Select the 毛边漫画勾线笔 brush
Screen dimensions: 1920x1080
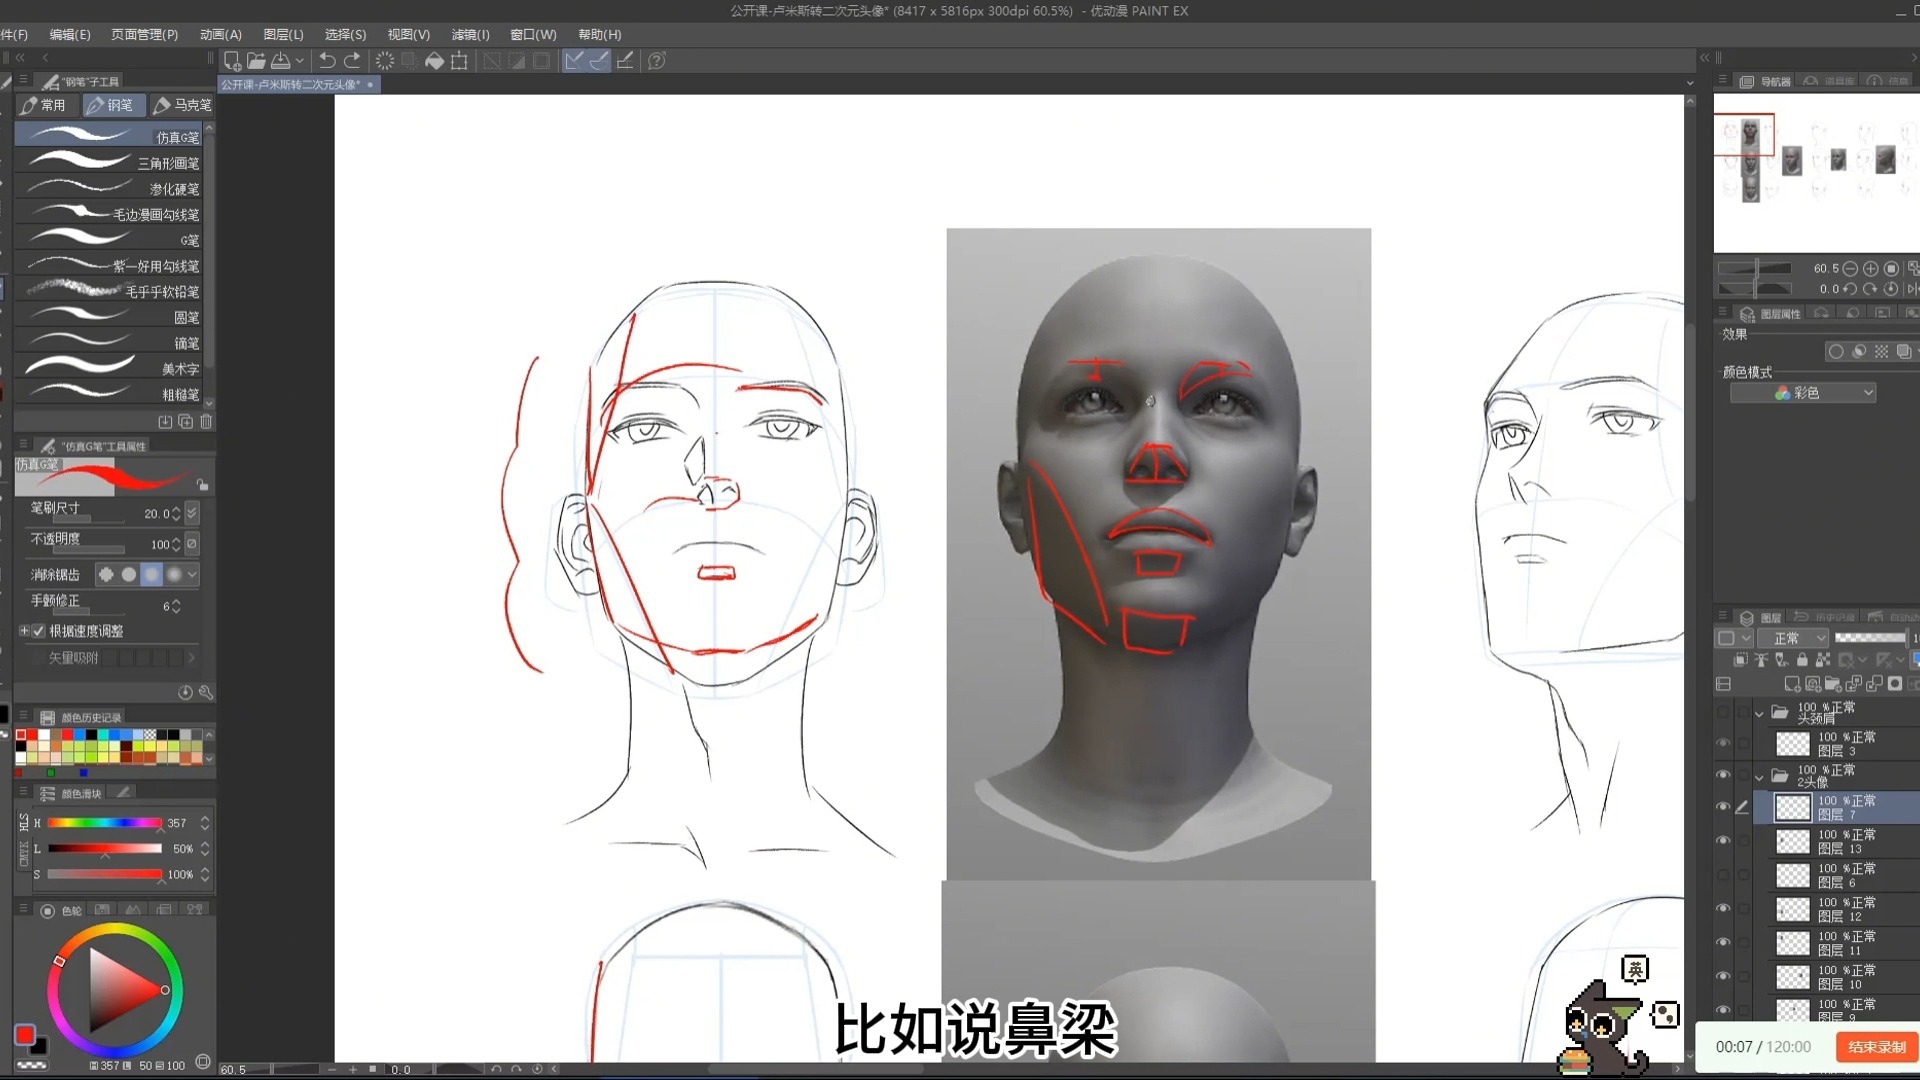[x=109, y=214]
